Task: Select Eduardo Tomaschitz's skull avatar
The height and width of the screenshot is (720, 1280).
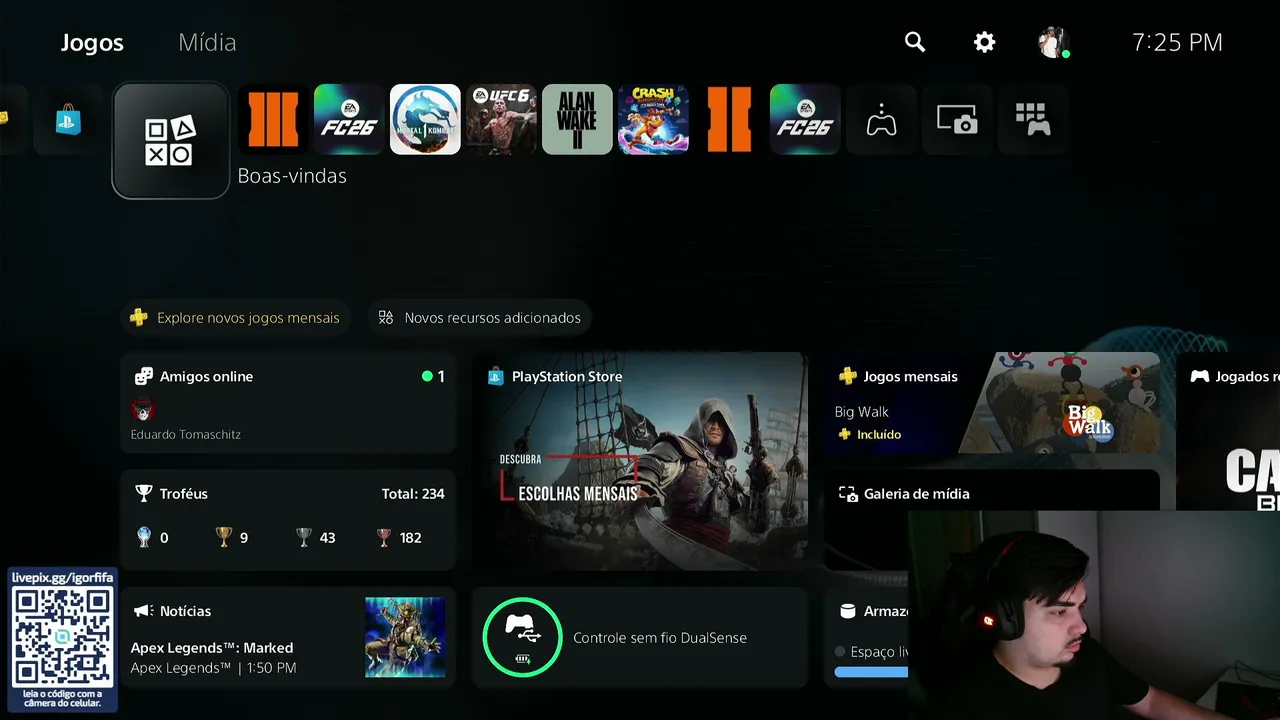Action: coord(143,410)
